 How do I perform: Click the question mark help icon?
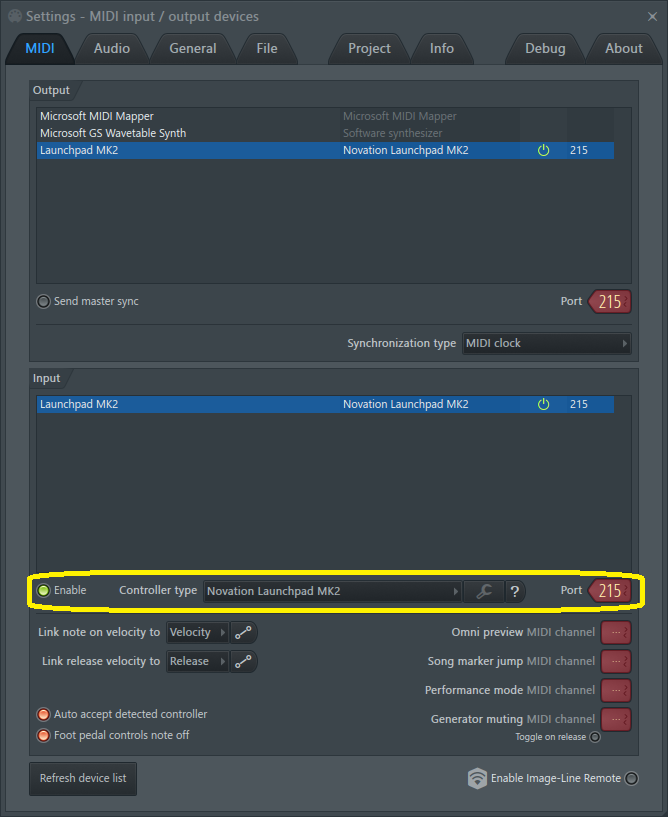(x=515, y=591)
